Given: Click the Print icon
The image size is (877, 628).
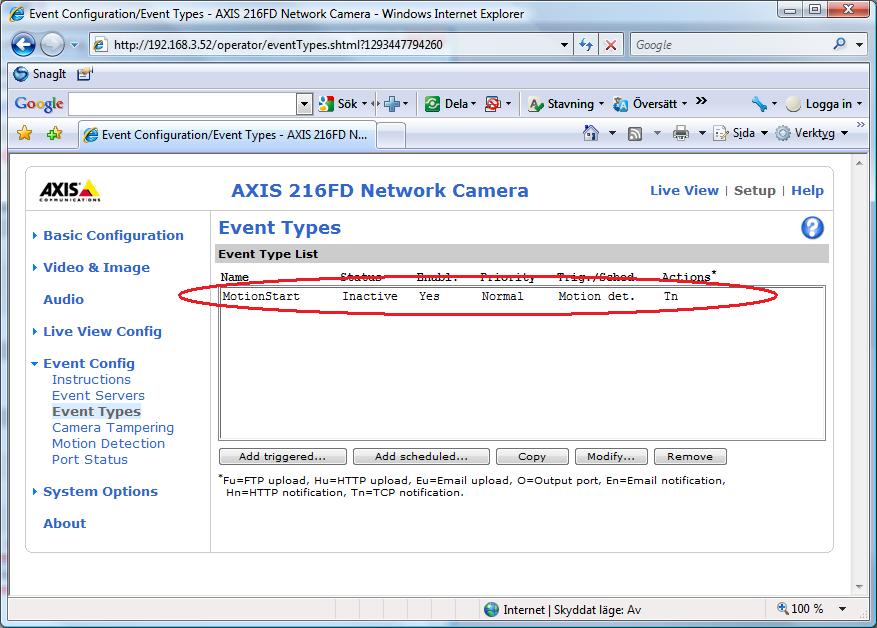Looking at the screenshot, I should point(681,133).
